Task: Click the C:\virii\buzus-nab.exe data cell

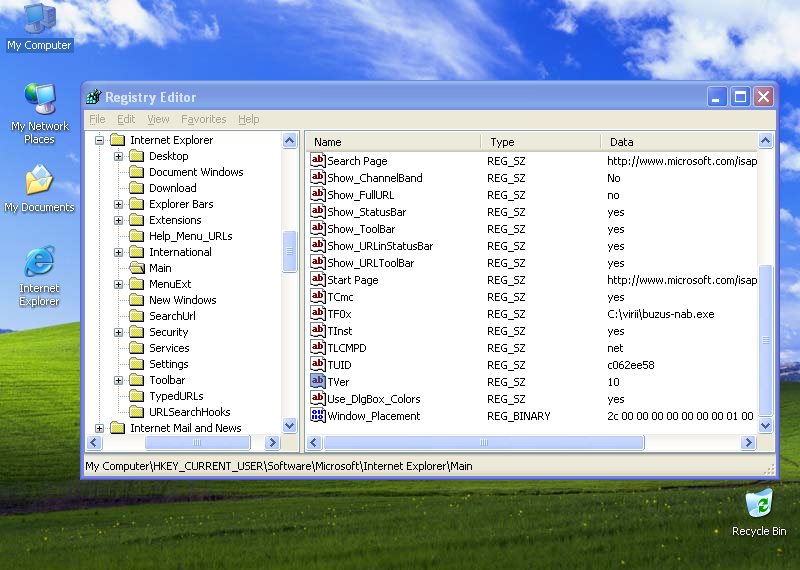Action: click(x=660, y=314)
